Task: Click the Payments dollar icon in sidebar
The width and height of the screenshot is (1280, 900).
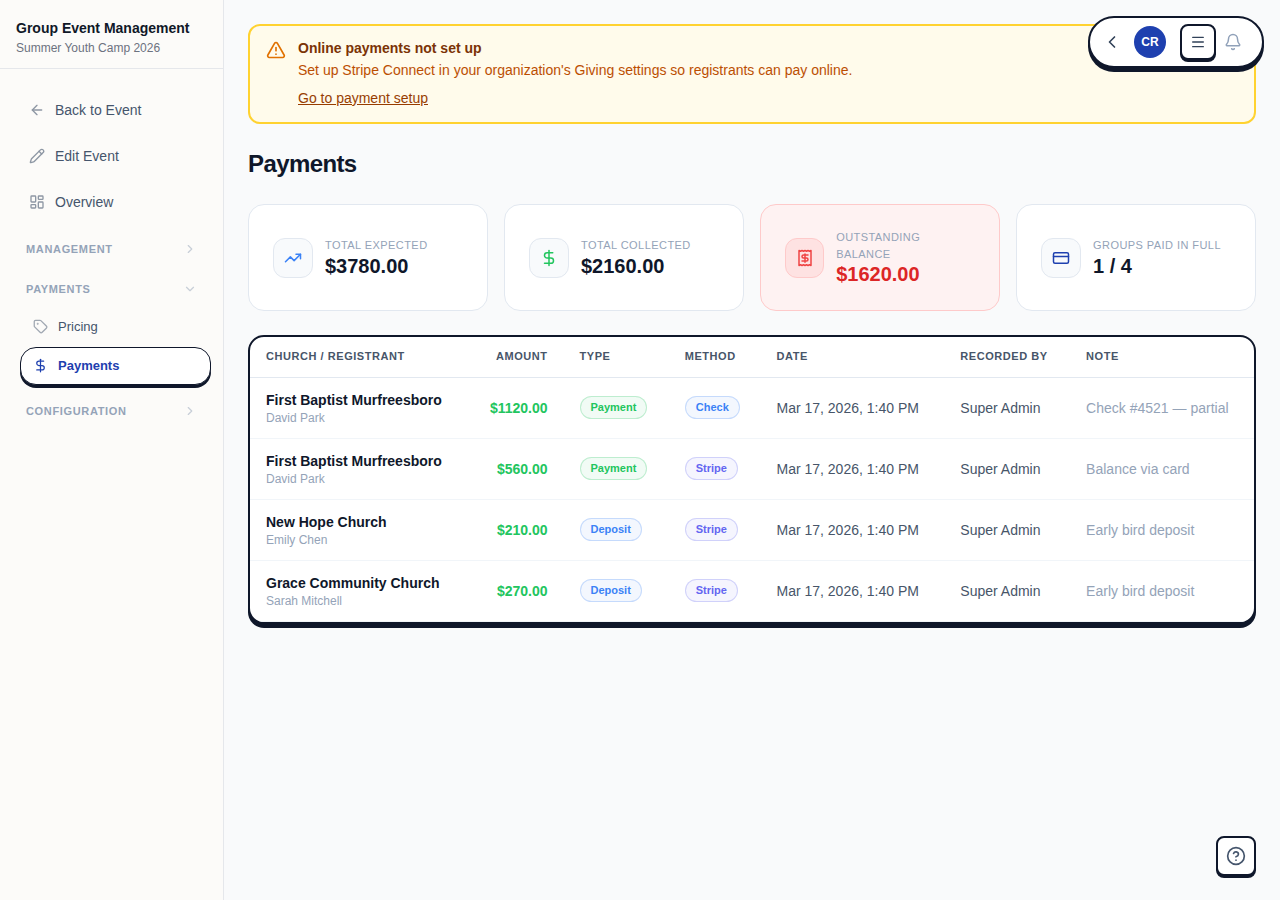Action: click(x=40, y=365)
